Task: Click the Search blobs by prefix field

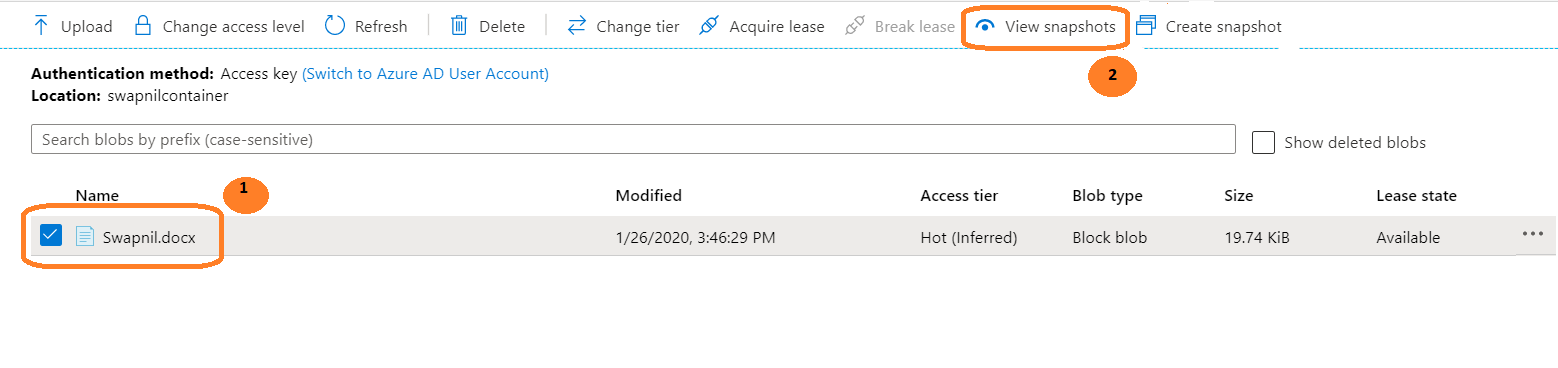Action: click(x=633, y=140)
